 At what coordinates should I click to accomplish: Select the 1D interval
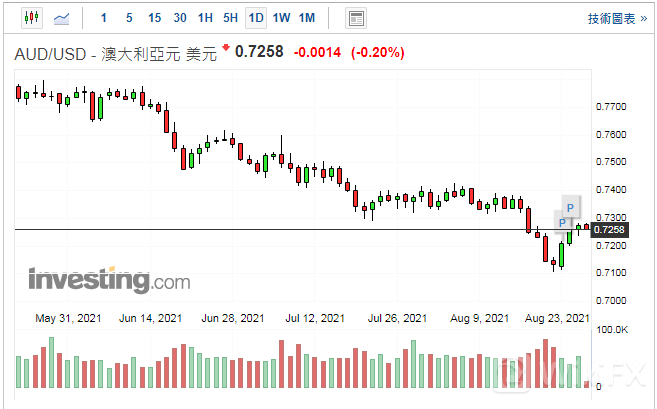click(x=256, y=18)
